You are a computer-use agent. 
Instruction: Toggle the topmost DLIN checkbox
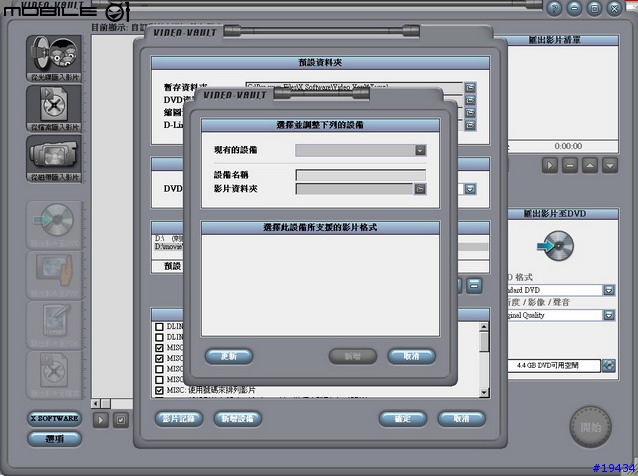pyautogui.click(x=160, y=327)
